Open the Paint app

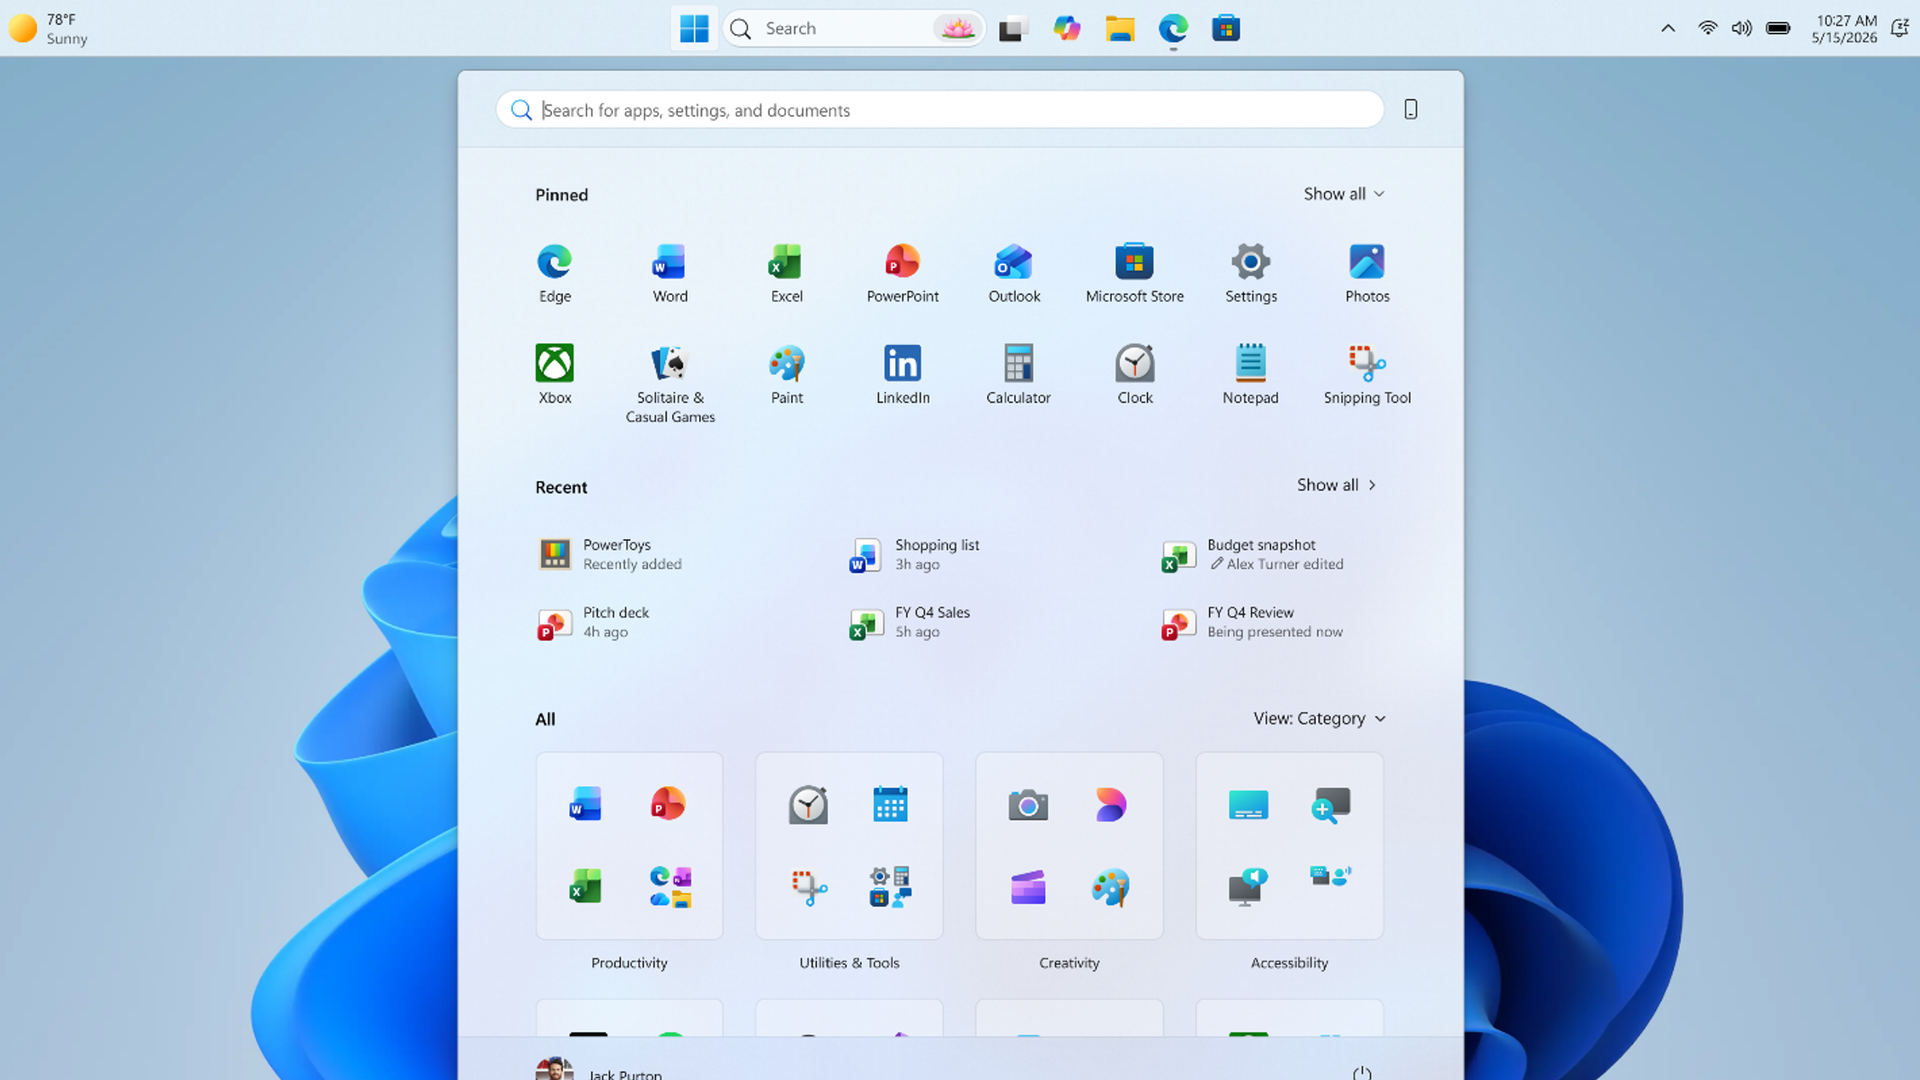point(786,375)
